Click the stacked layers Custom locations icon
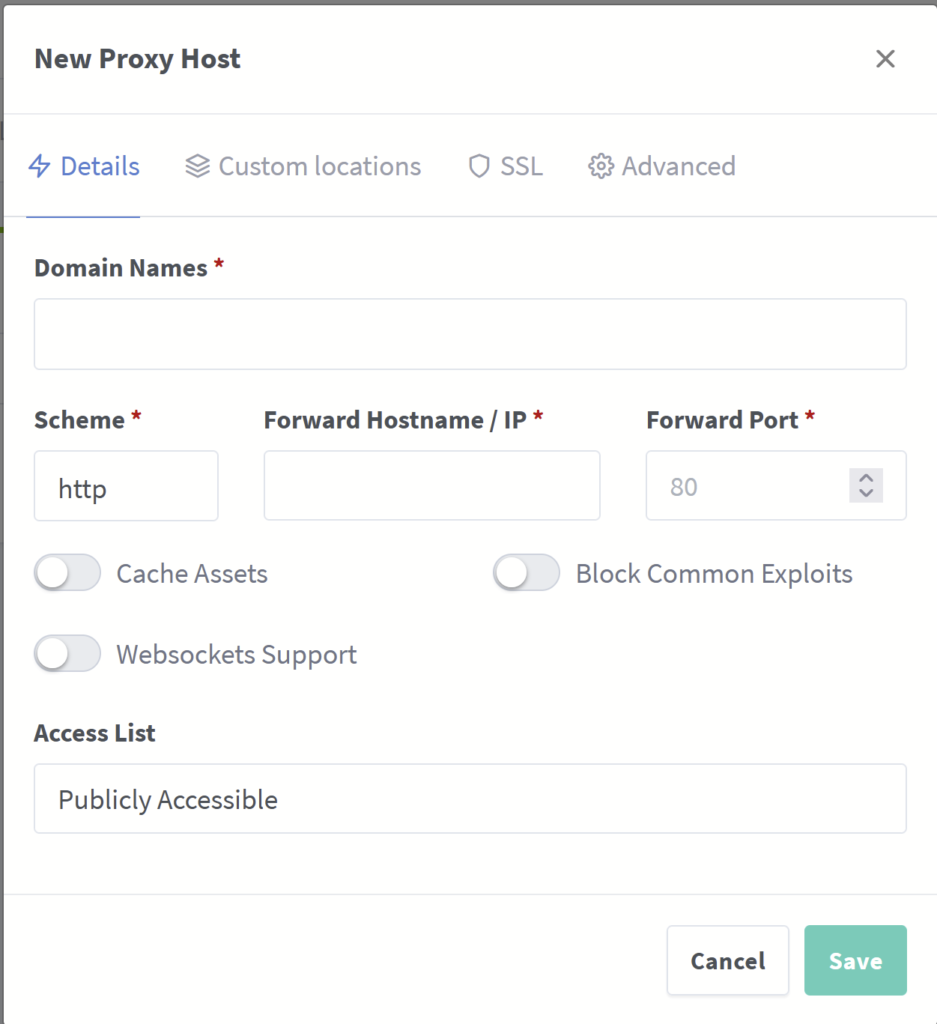Screen dimensions: 937x1024 coord(197,166)
